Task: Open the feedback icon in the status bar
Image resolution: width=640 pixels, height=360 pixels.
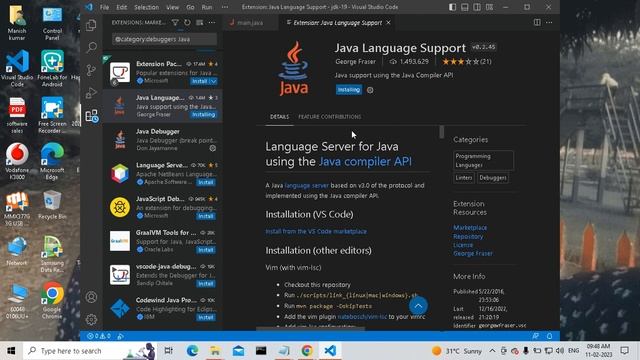Action: [536, 336]
